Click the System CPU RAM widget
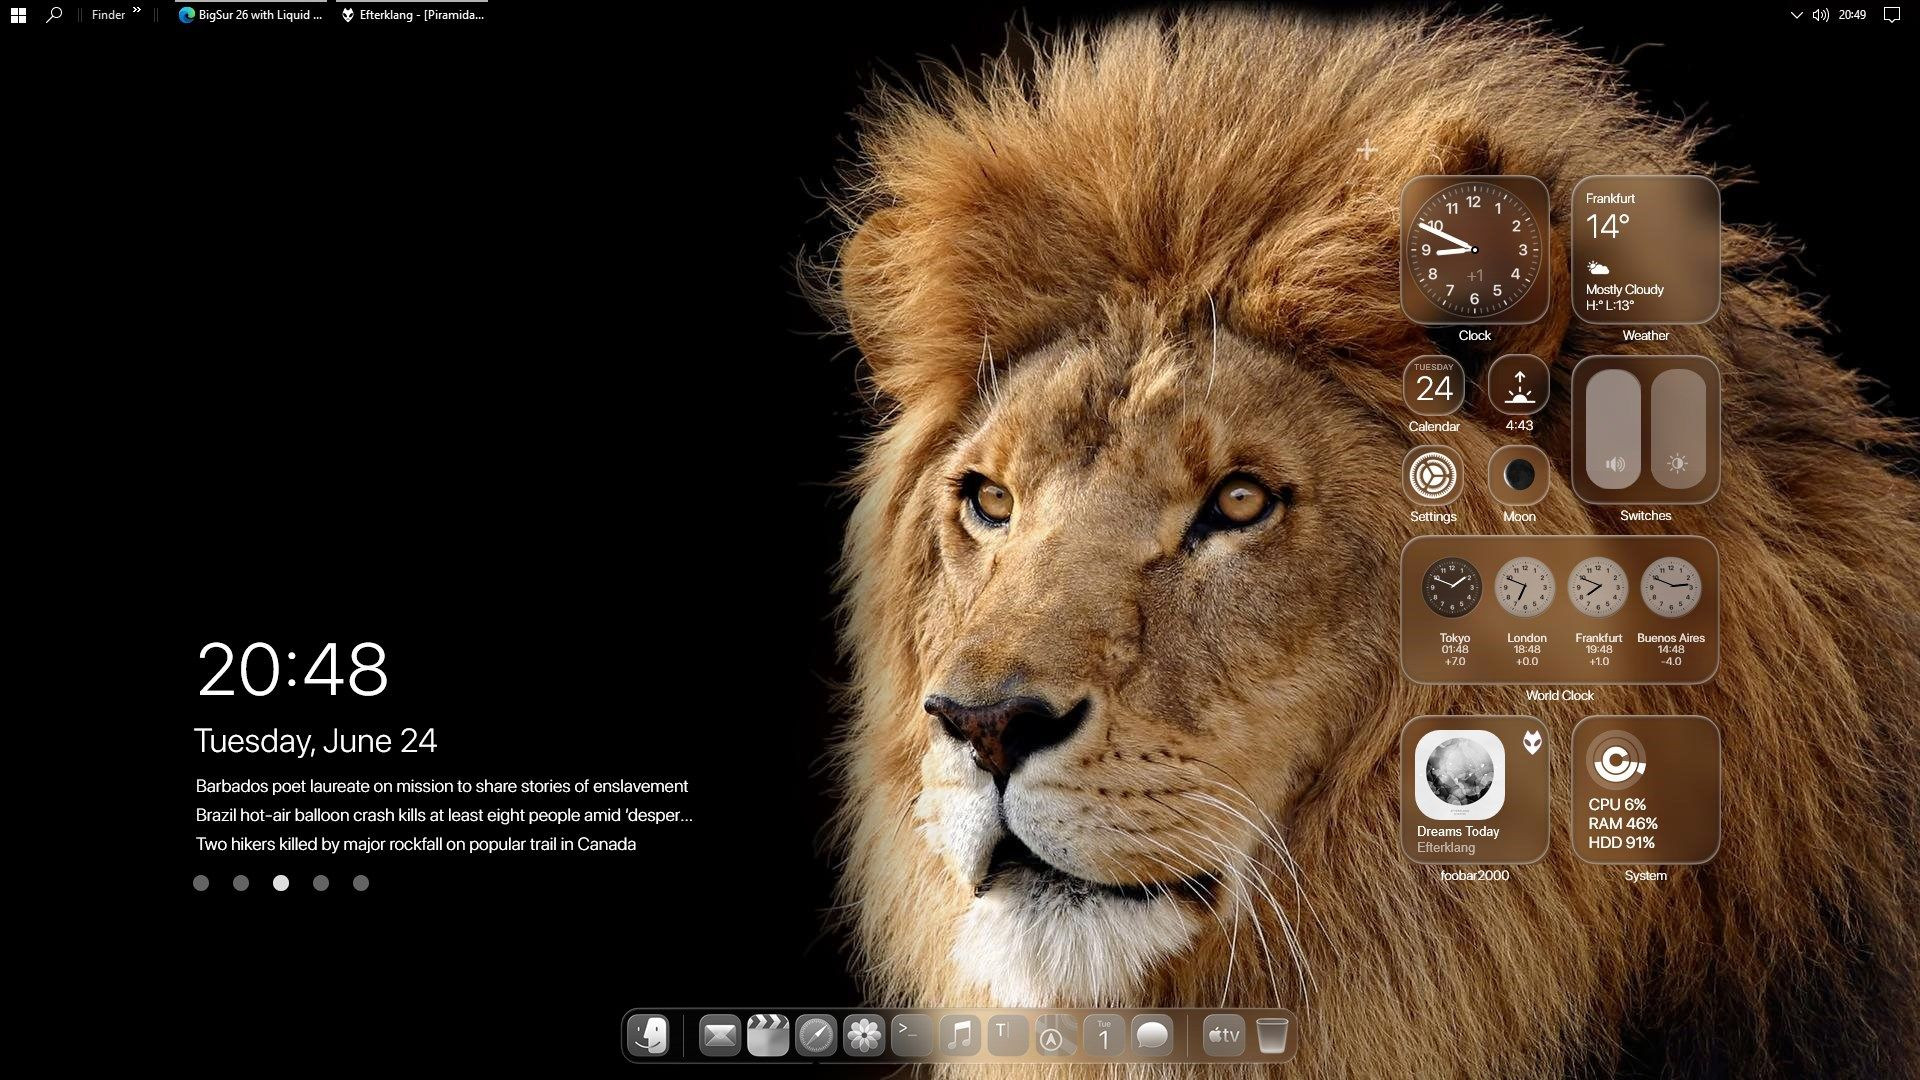1920x1080 pixels. 1645,790
